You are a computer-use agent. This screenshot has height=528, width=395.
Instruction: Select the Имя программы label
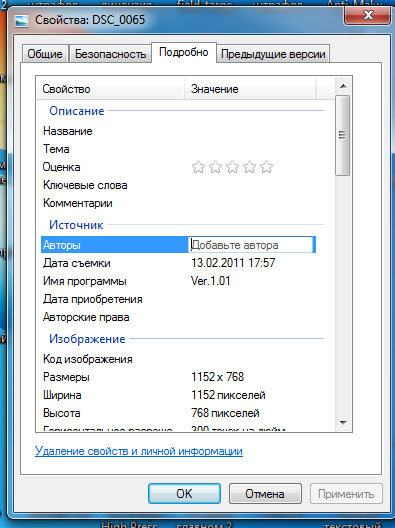coord(85,281)
